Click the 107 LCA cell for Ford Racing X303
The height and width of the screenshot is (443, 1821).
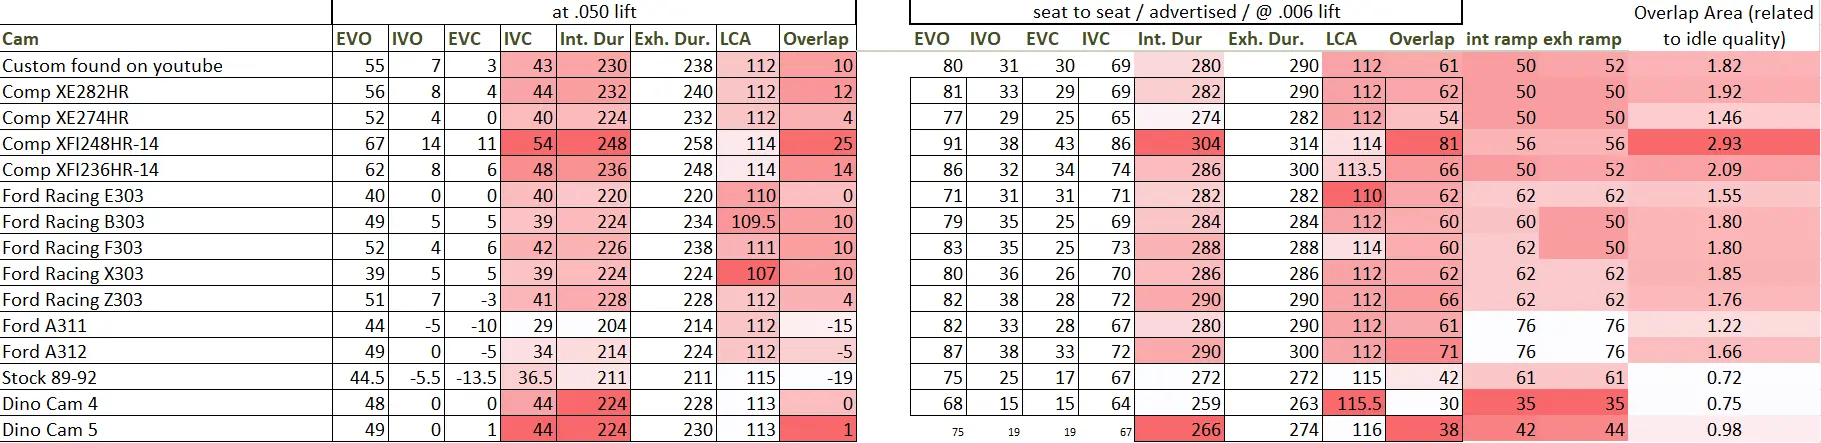tap(748, 273)
